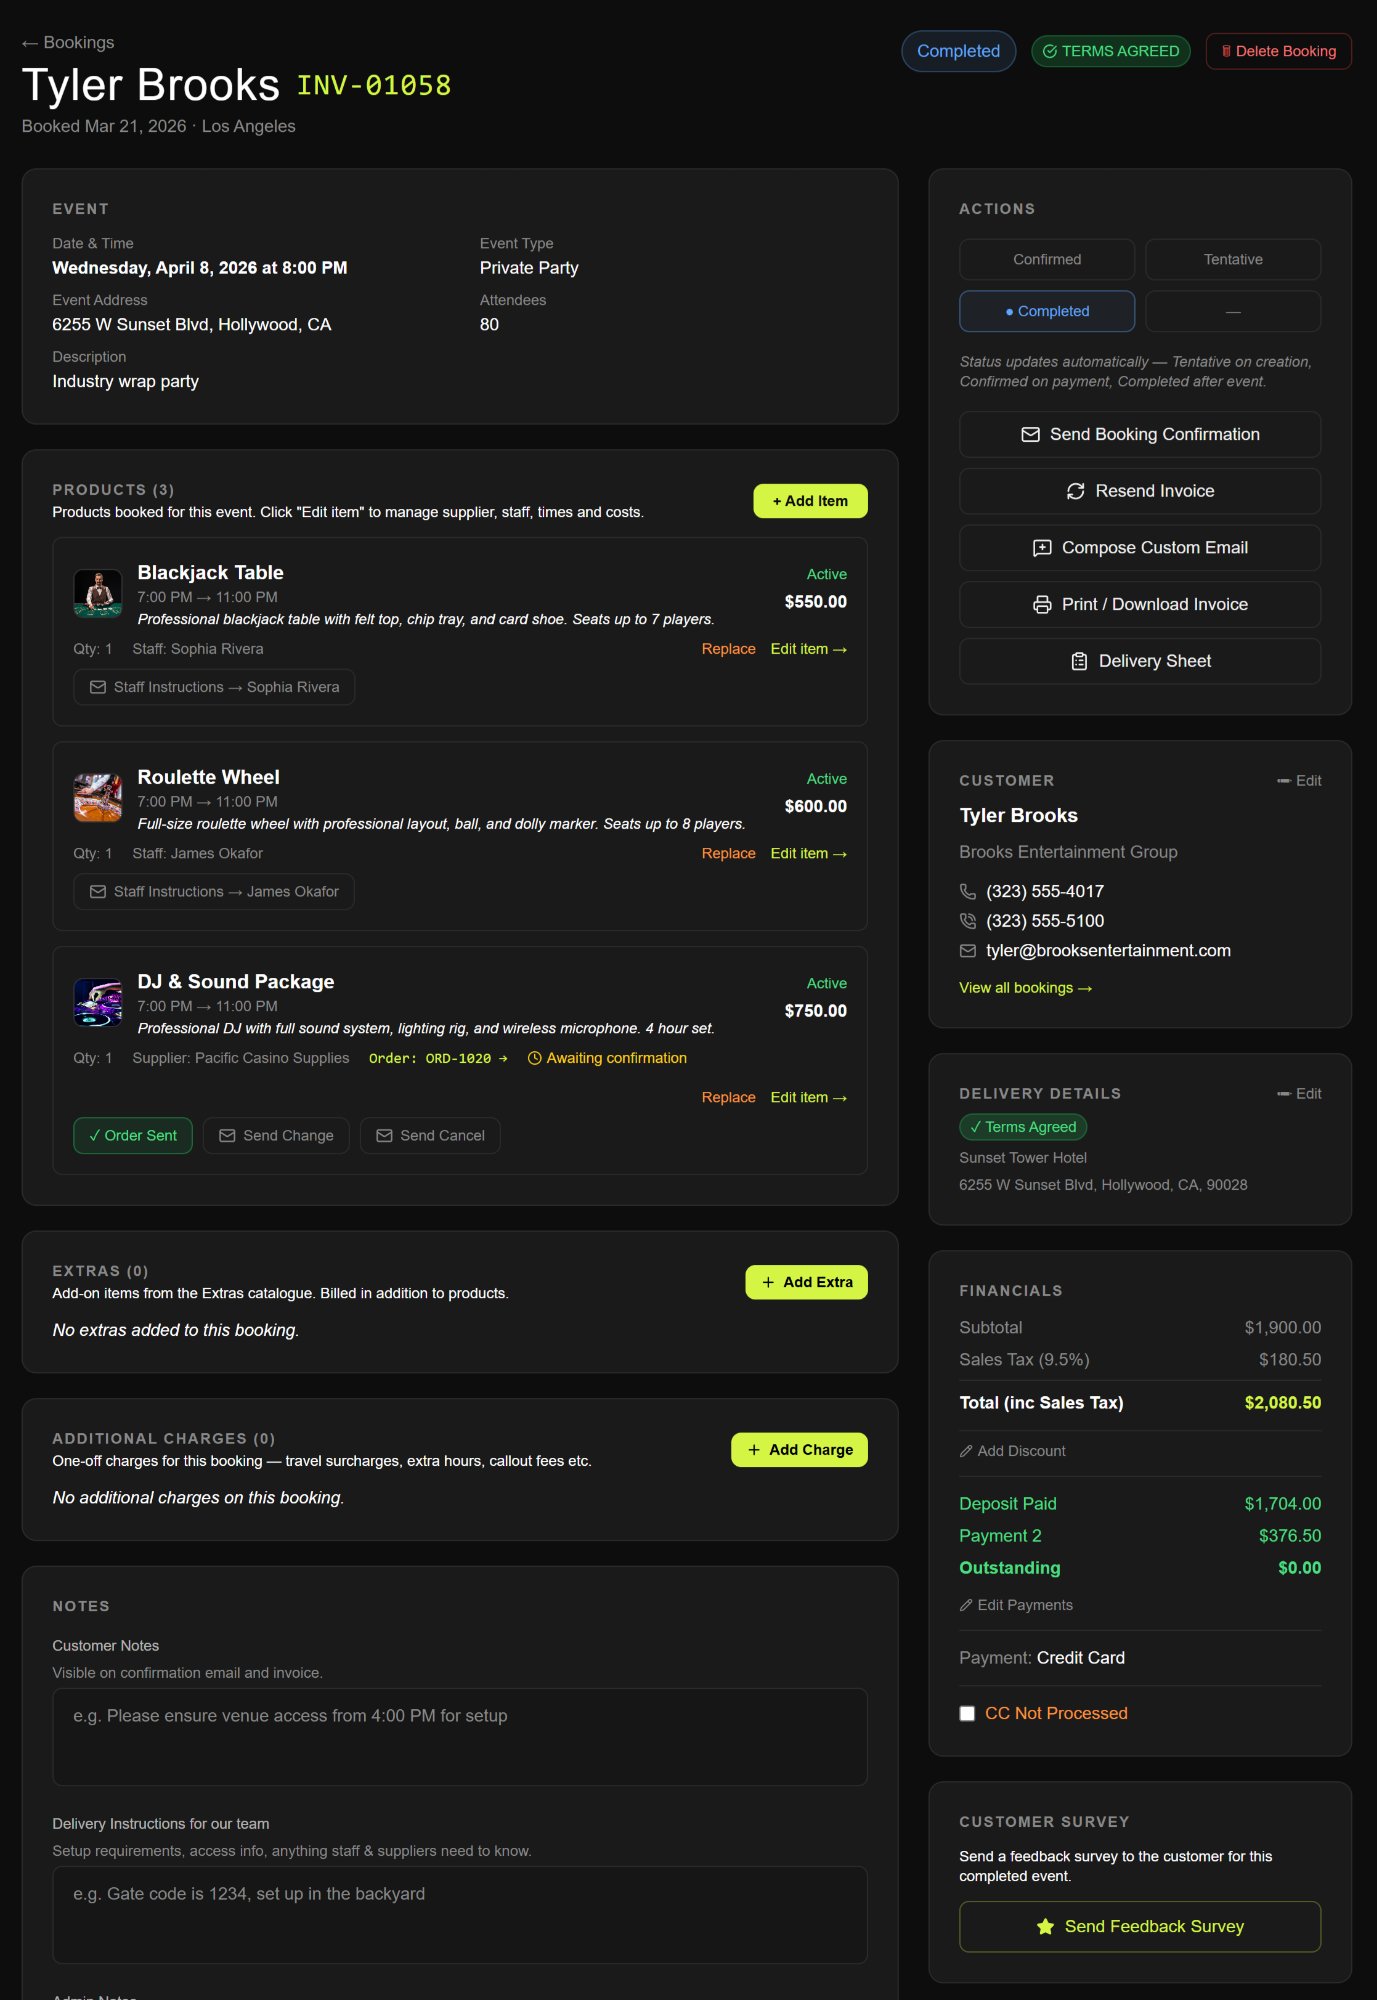The height and width of the screenshot is (2000, 1377).
Task: Click the Order Sent button
Action: [x=133, y=1136]
